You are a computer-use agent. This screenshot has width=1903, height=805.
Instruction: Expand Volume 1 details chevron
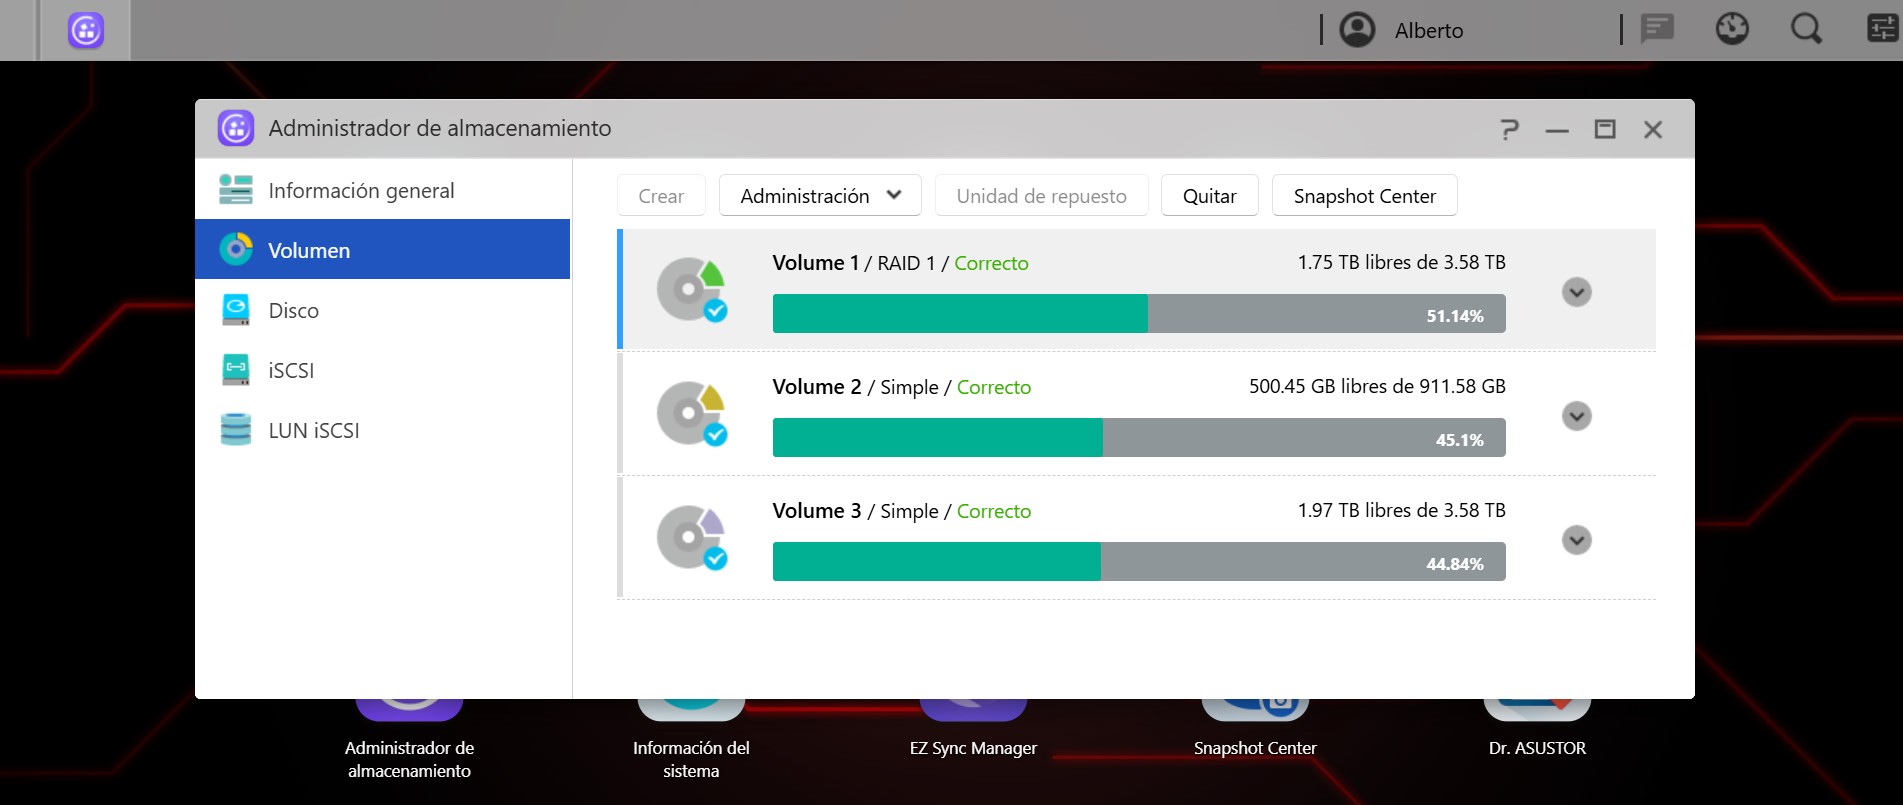click(x=1576, y=292)
